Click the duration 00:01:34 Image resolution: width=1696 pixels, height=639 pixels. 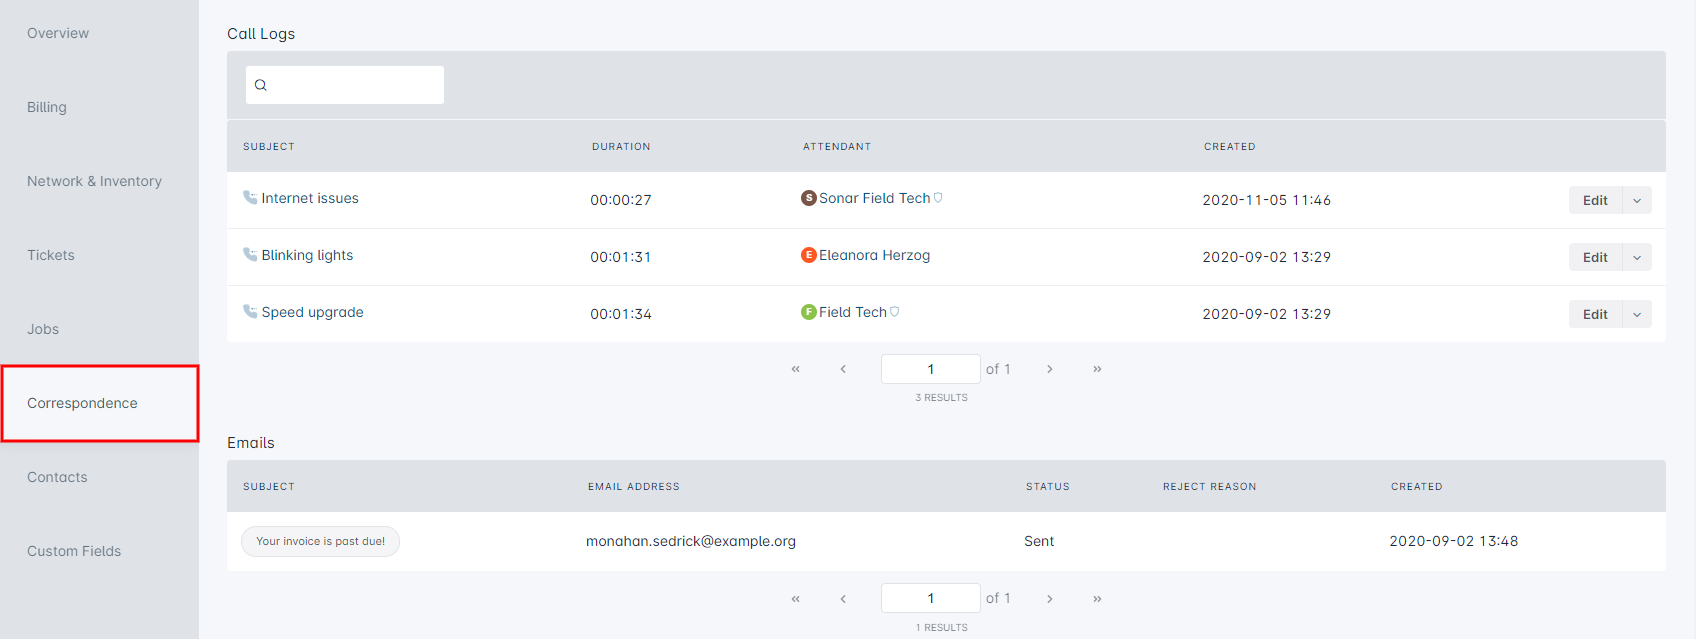point(621,314)
